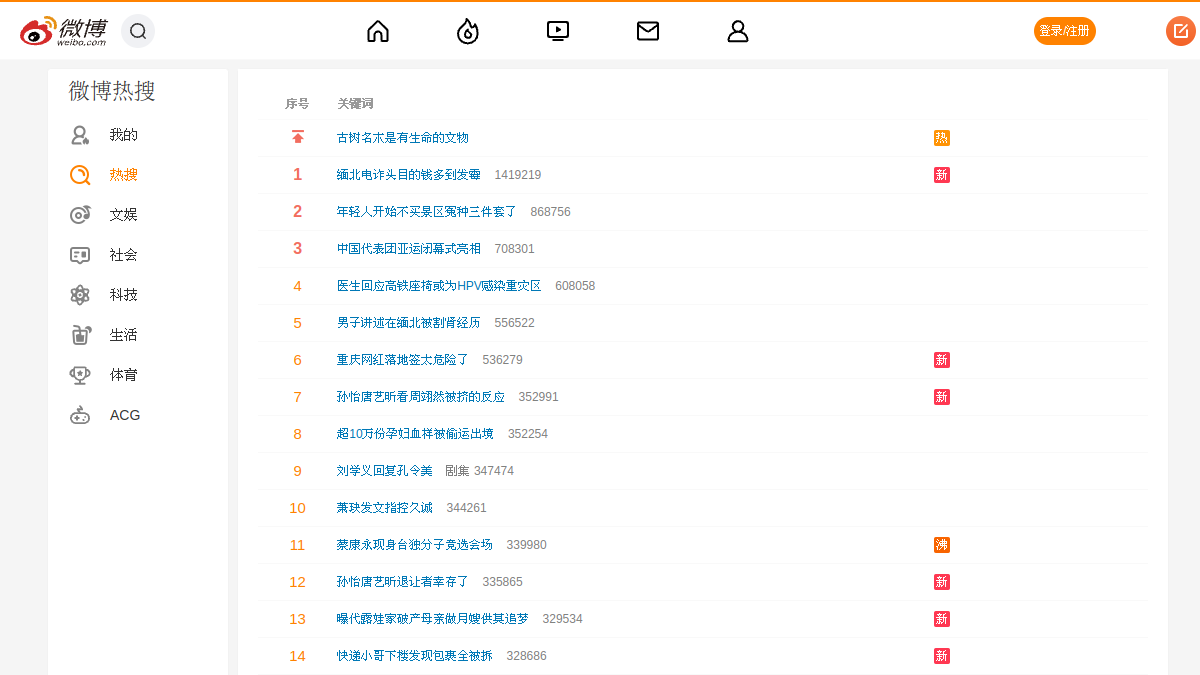Screen dimensions: 1200x675
Task: Click heat count 708301
Action: 515,249
